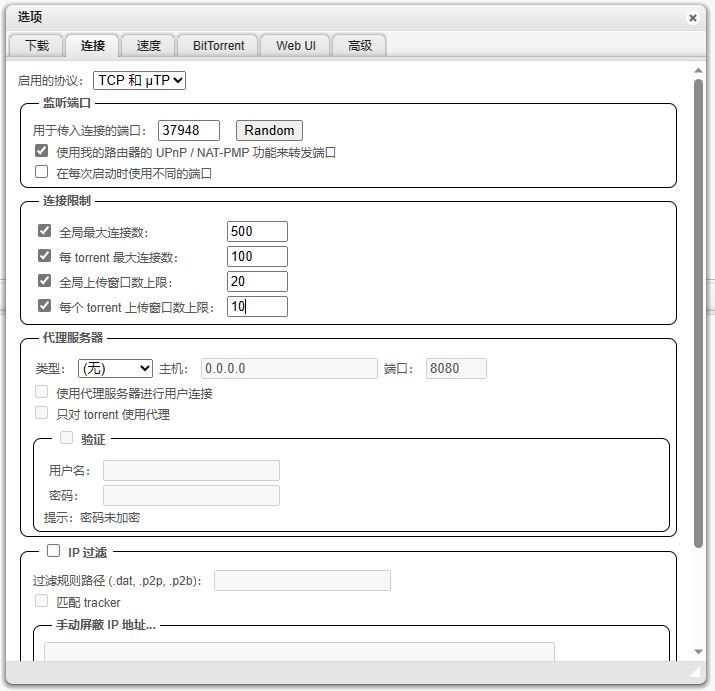Toggle 每 torrent 最大连接数 checkbox

(x=44, y=256)
